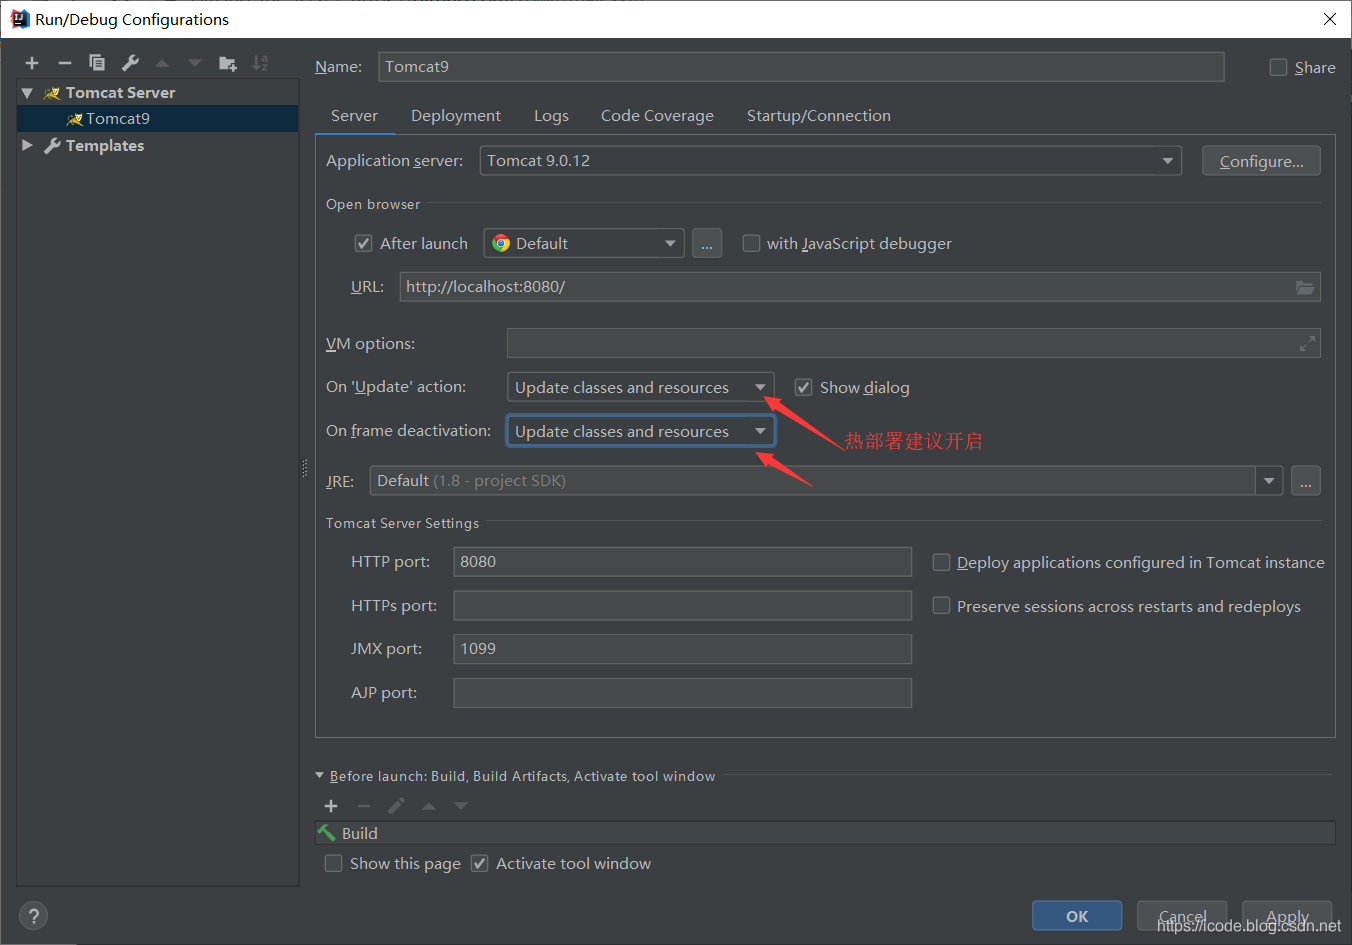Move before-launch task up arrow
Screen dimensions: 1352x945
point(429,806)
